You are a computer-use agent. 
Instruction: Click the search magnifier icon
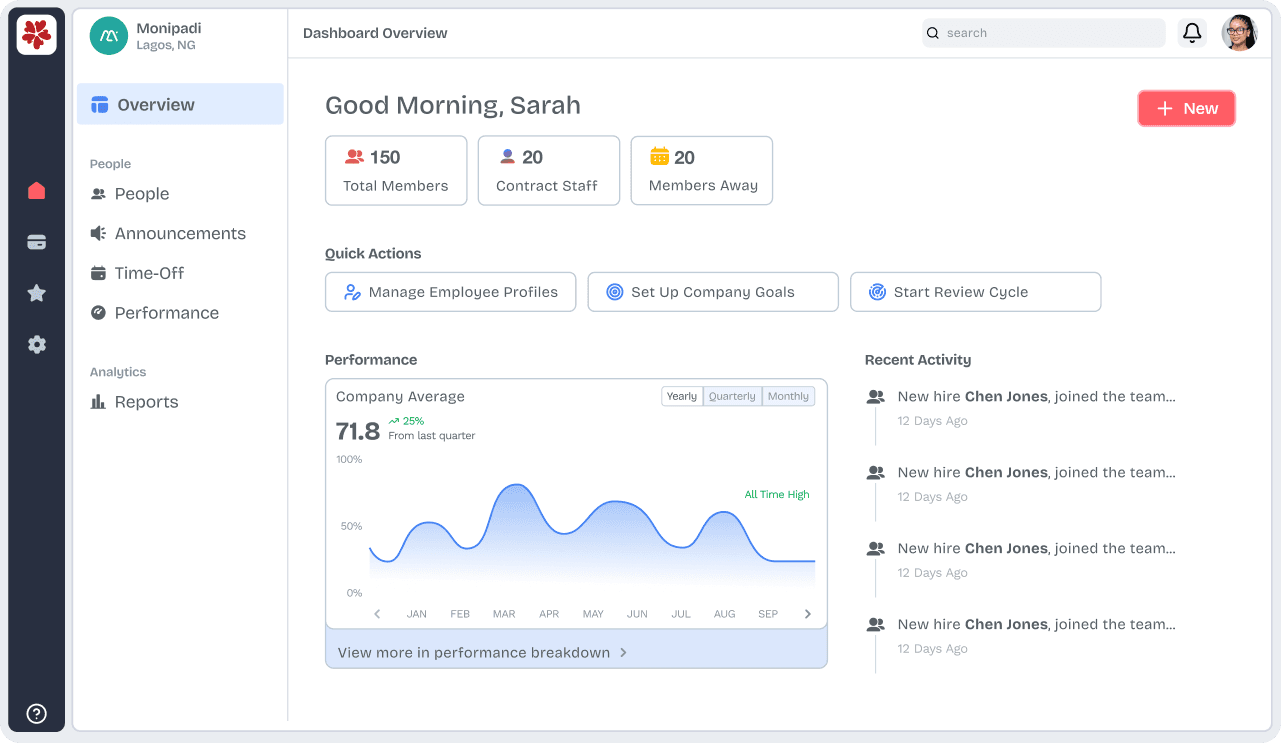click(x=933, y=33)
